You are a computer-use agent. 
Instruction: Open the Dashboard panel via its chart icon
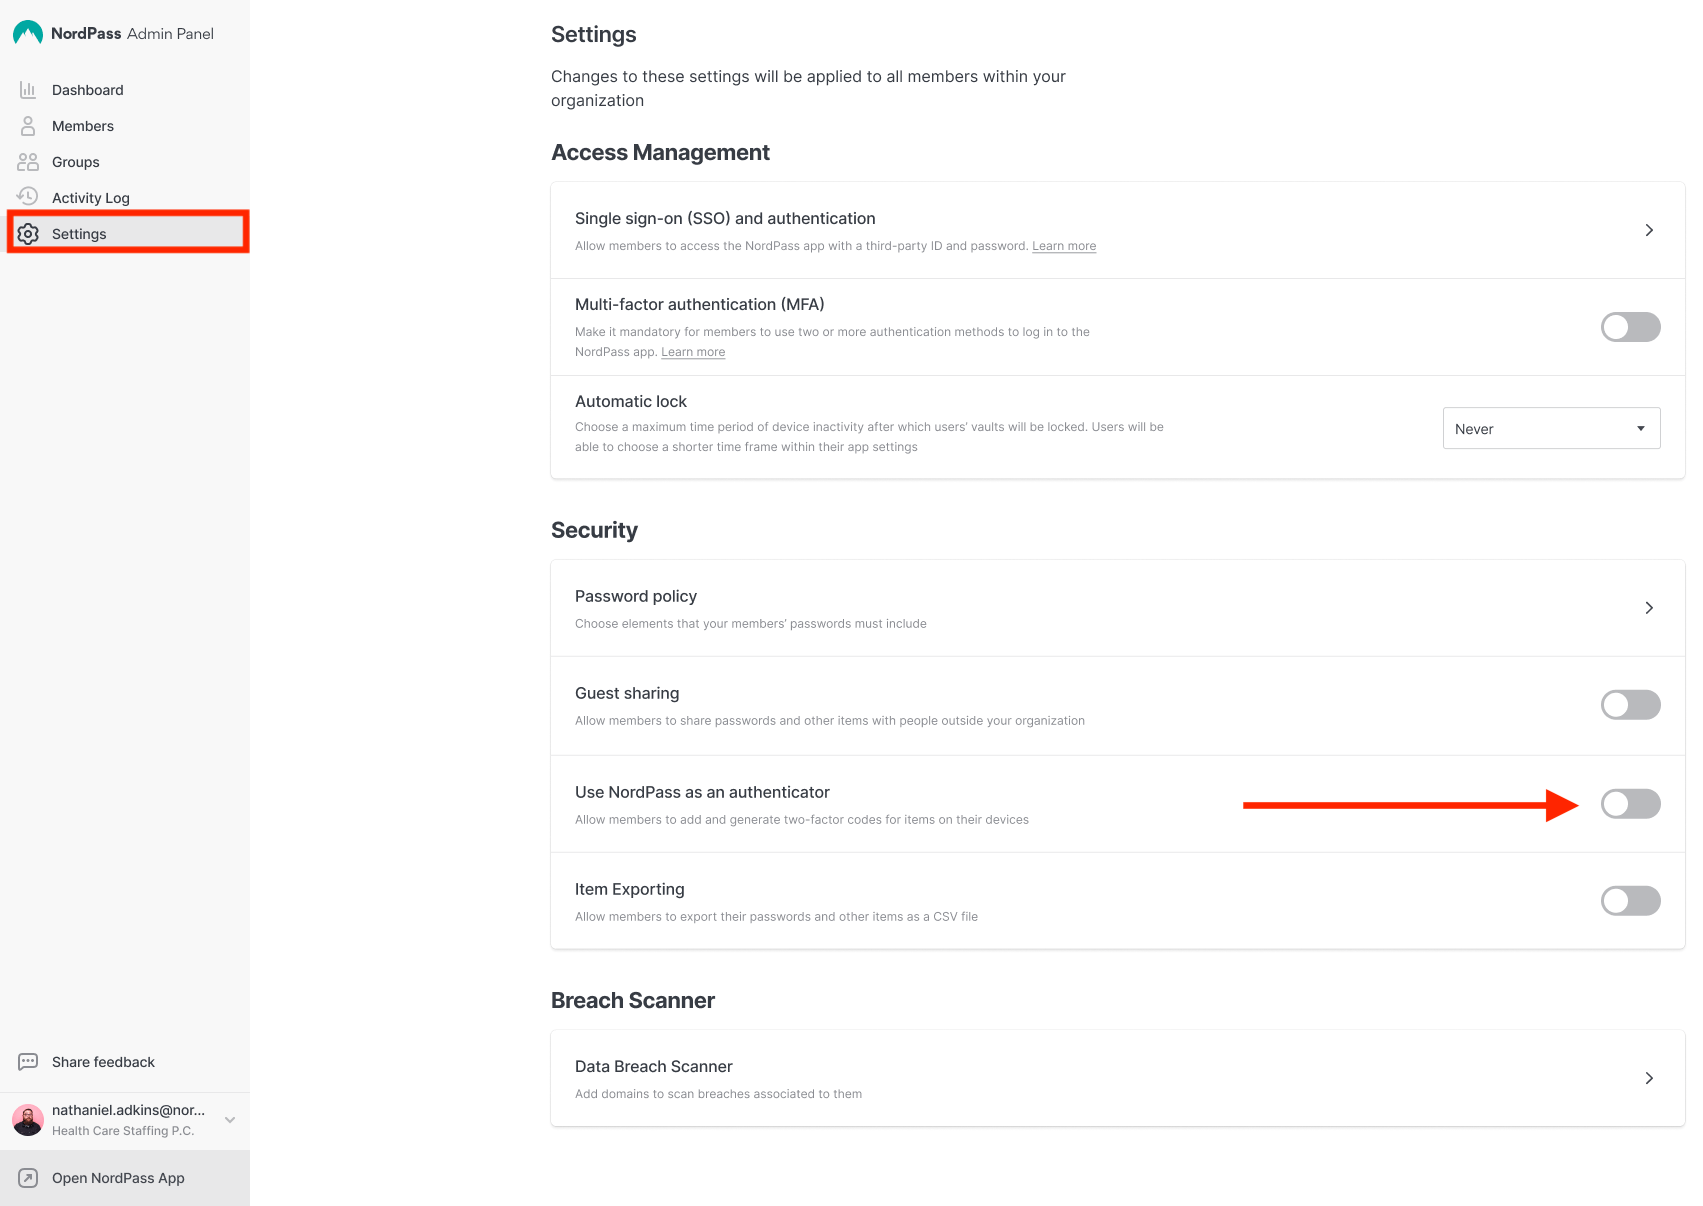click(x=27, y=89)
